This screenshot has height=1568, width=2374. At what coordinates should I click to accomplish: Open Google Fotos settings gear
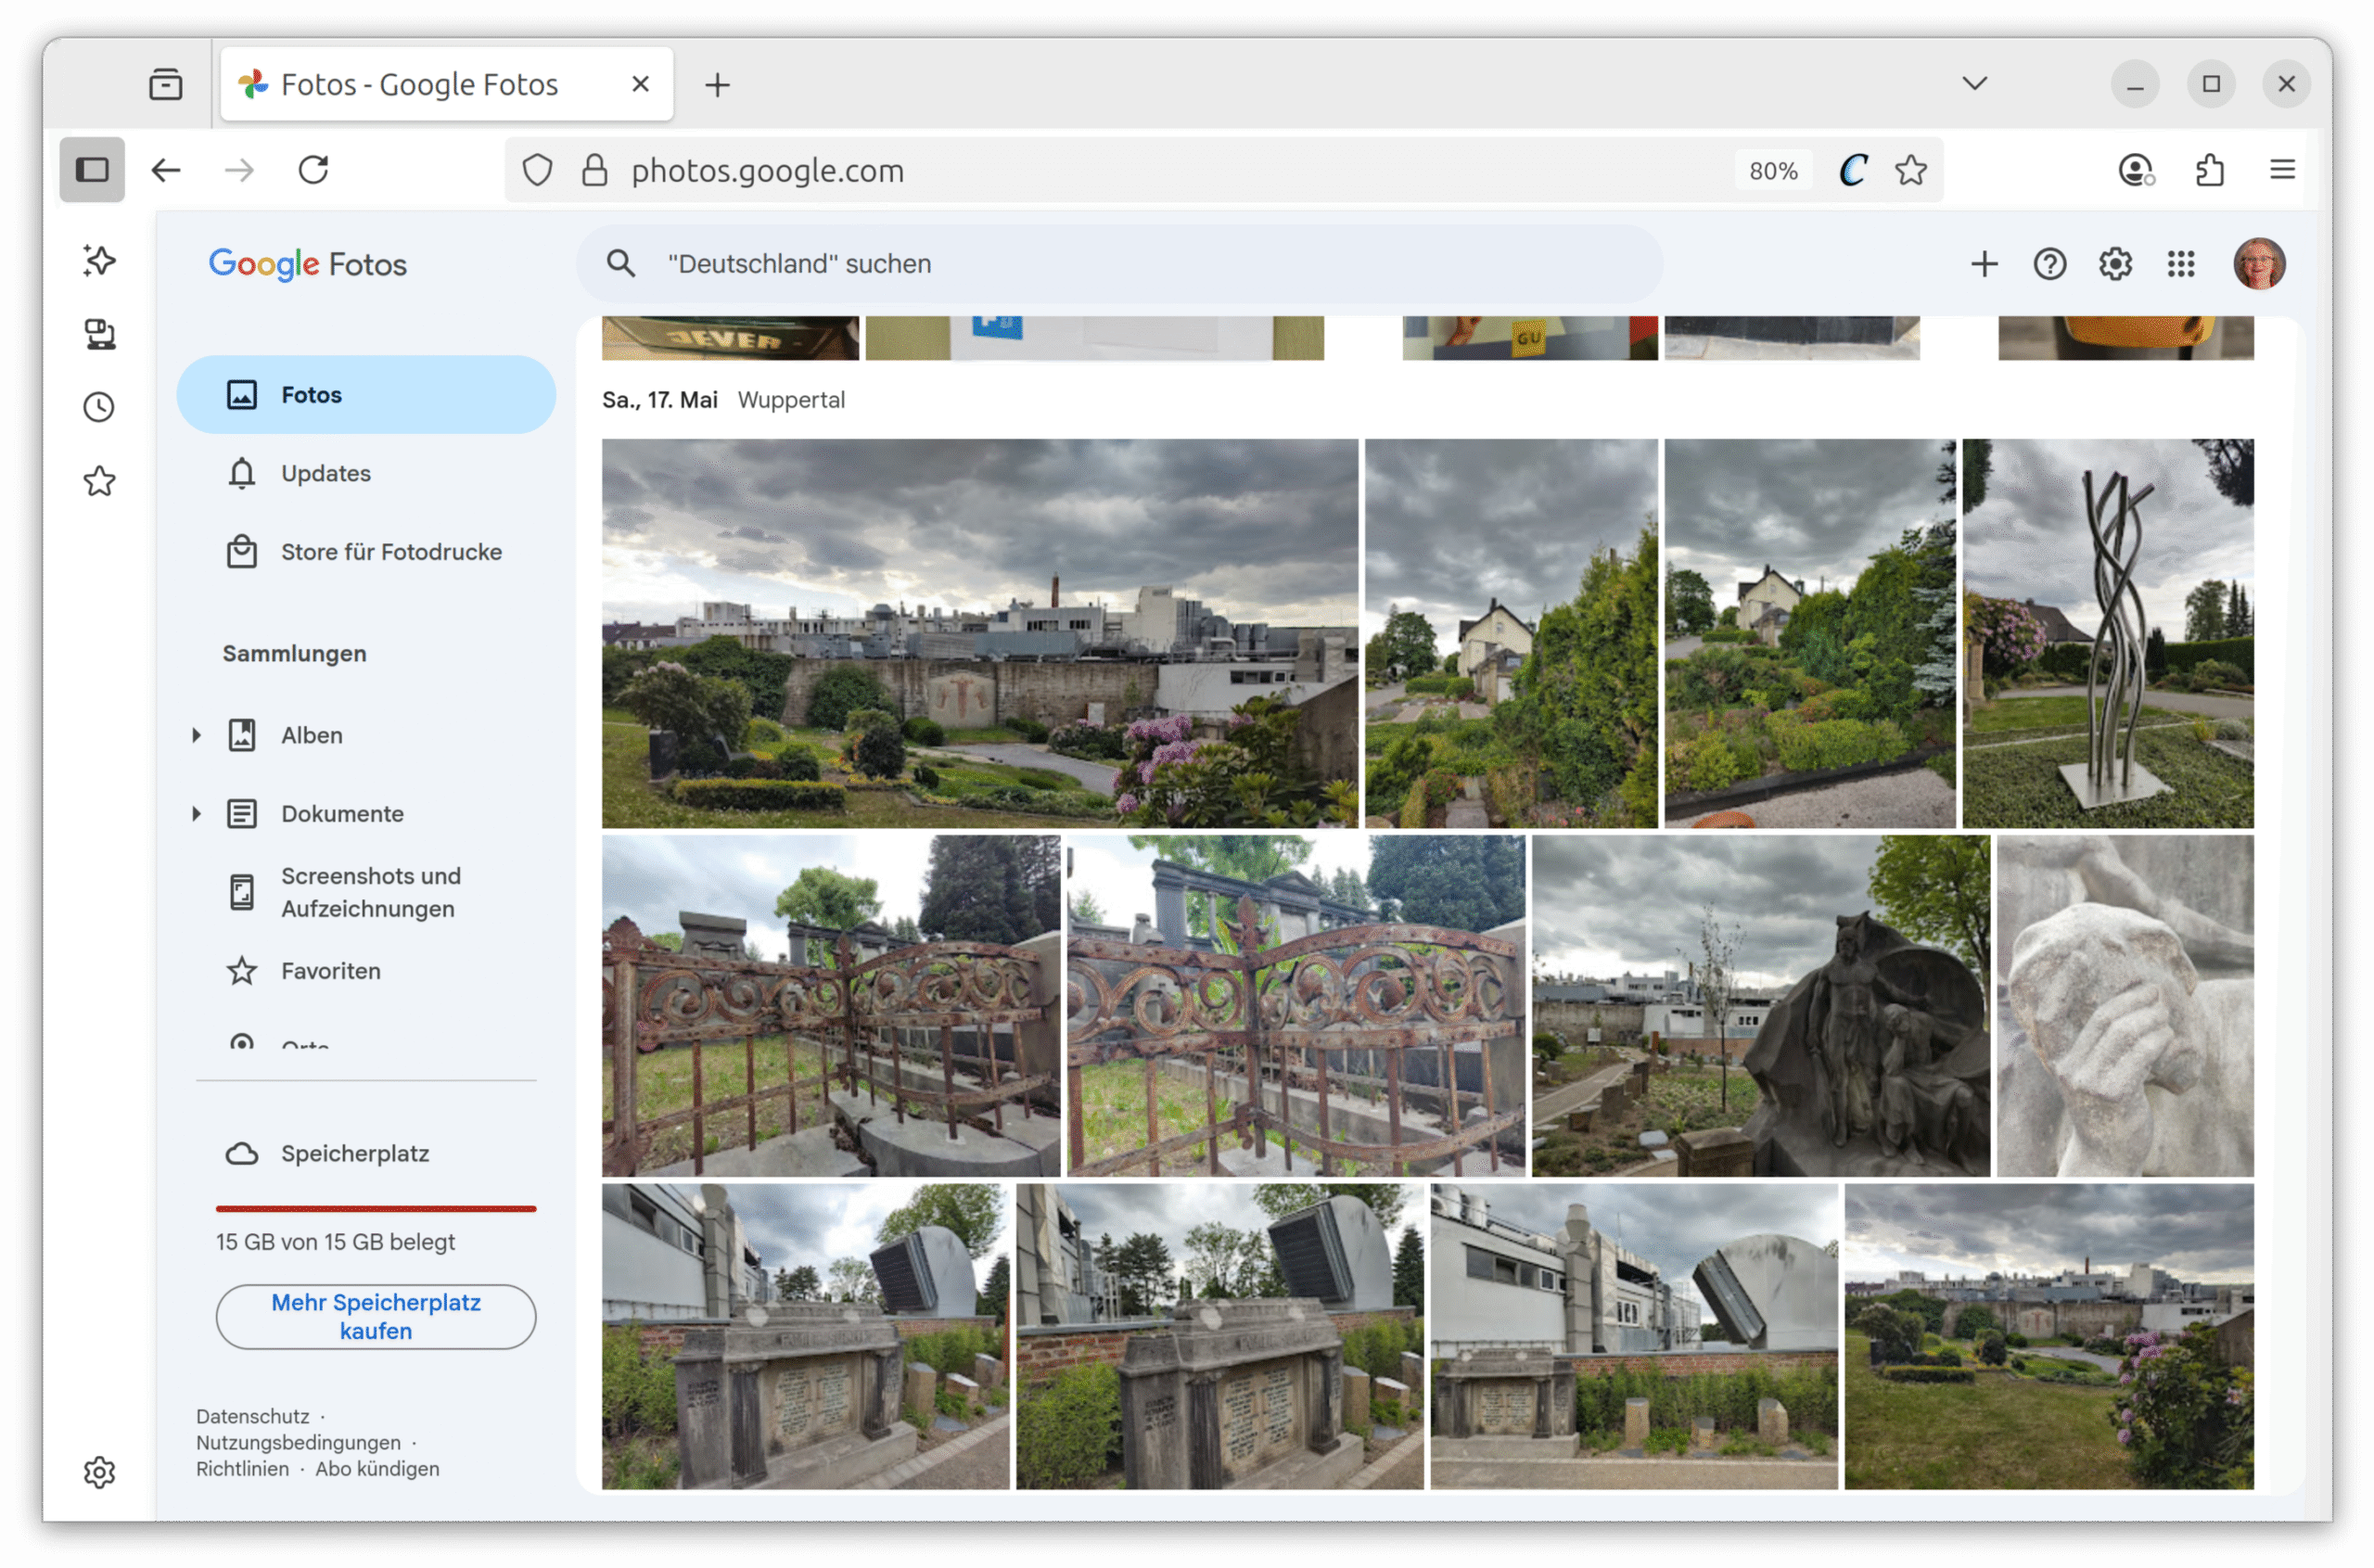[x=2115, y=264]
